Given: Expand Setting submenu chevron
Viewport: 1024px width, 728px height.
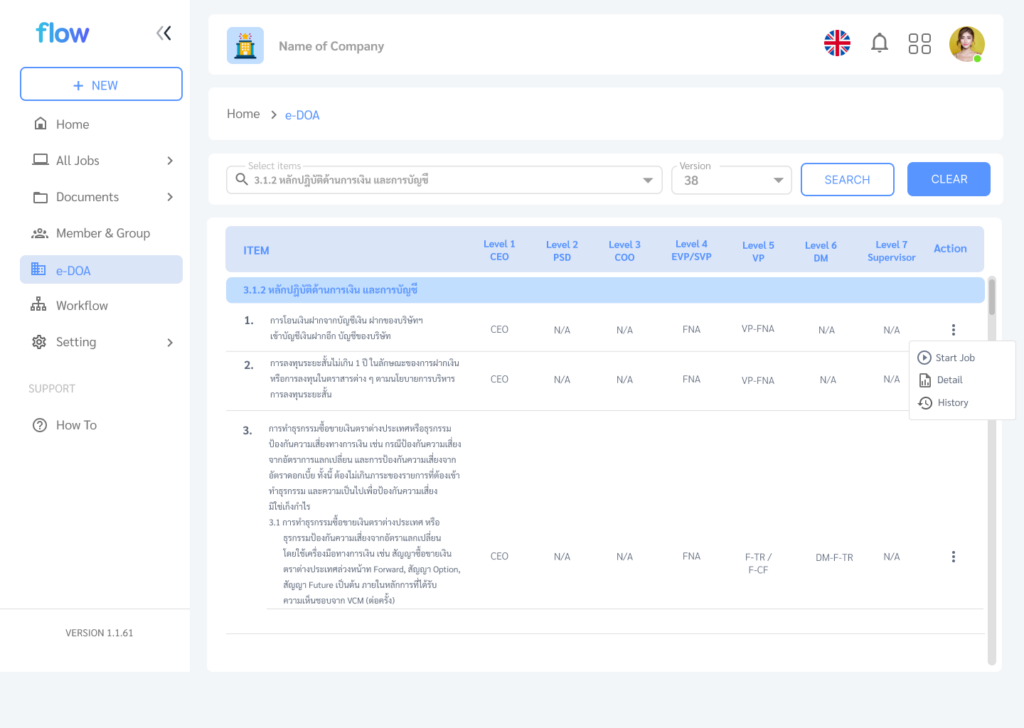Looking at the screenshot, I should 170,343.
